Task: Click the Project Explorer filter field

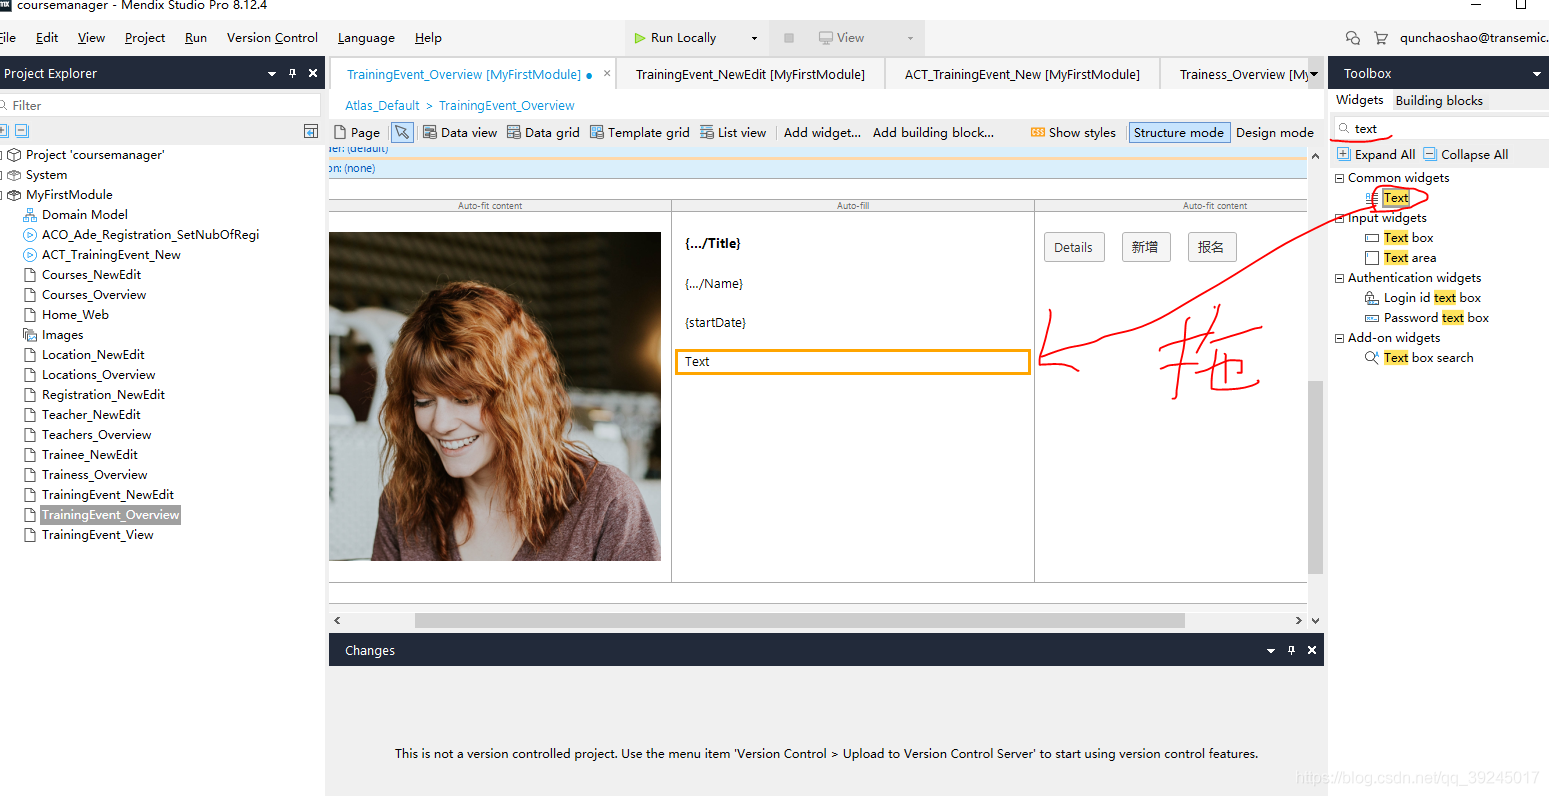Action: point(160,105)
